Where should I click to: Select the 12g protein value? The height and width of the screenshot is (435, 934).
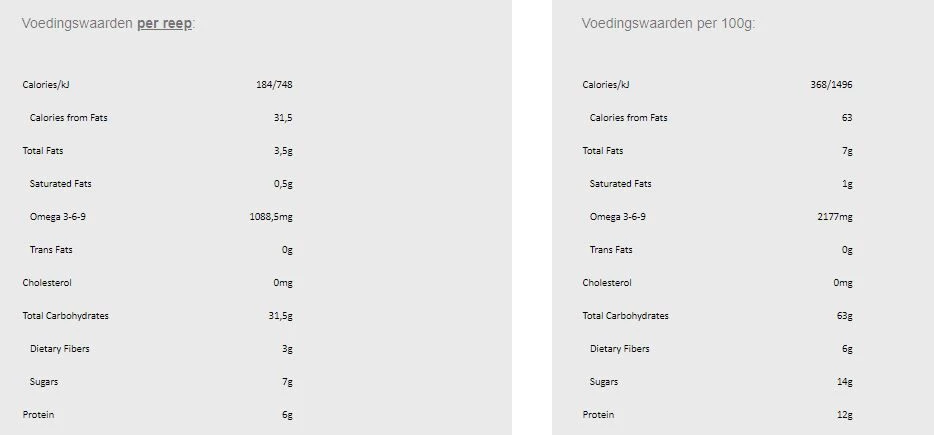843,415
